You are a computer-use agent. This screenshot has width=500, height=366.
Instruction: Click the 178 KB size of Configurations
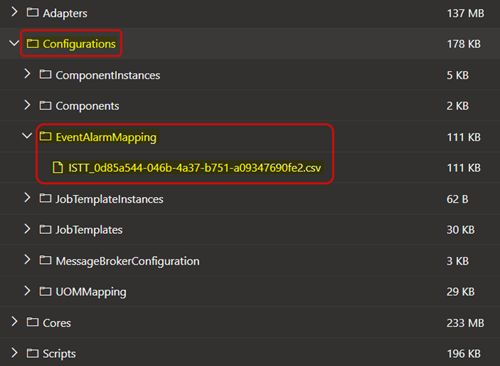[464, 44]
